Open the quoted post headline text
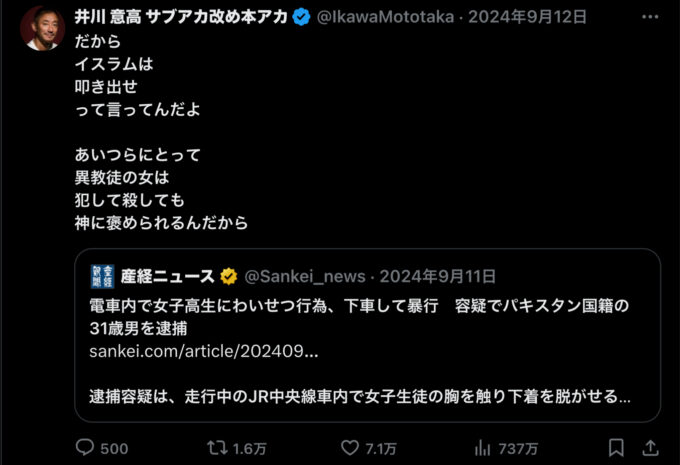Image resolution: width=680 pixels, height=465 pixels. (359, 317)
